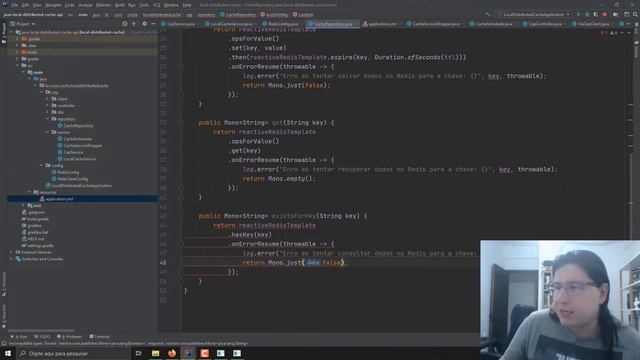
Task: Open the run configuration dropdown
Action: click(x=534, y=14)
